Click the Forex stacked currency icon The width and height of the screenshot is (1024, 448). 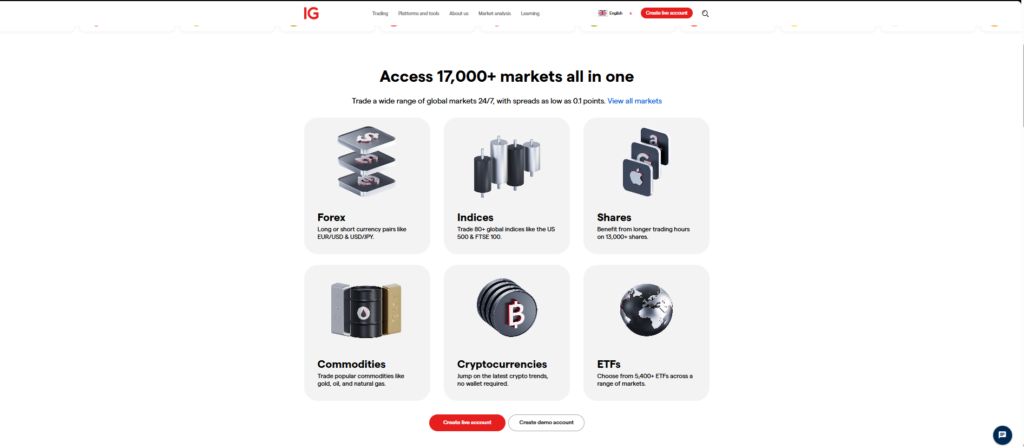click(366, 161)
